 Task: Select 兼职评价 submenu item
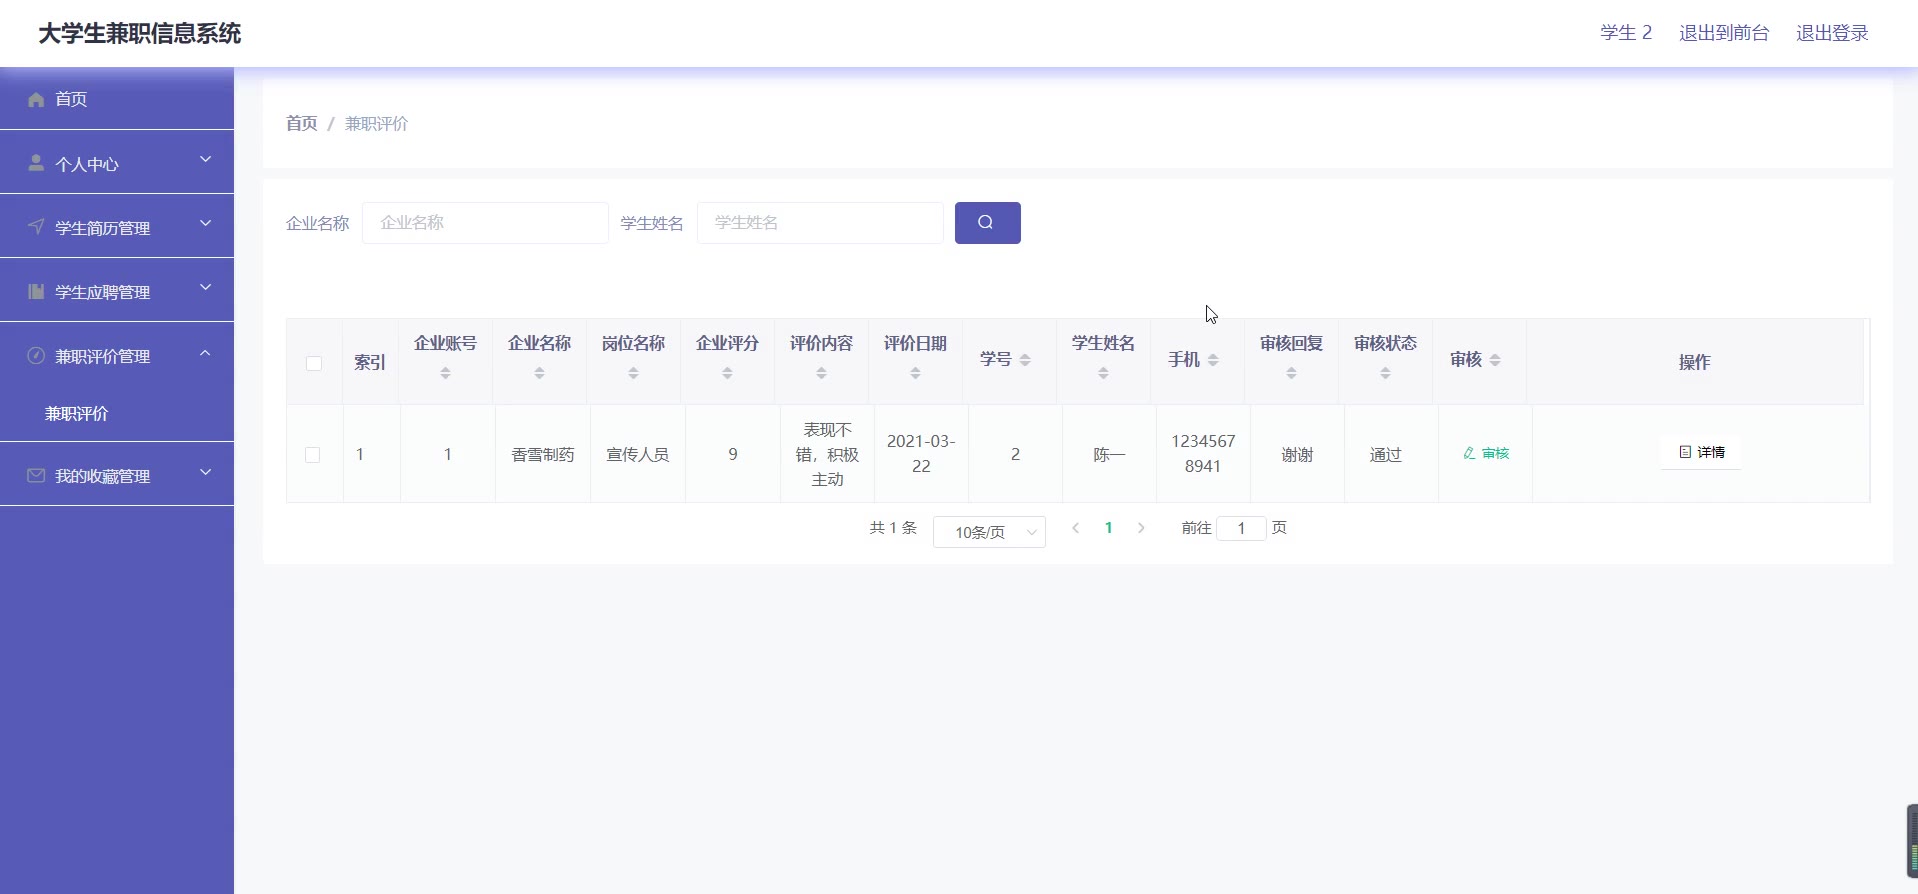pos(77,413)
